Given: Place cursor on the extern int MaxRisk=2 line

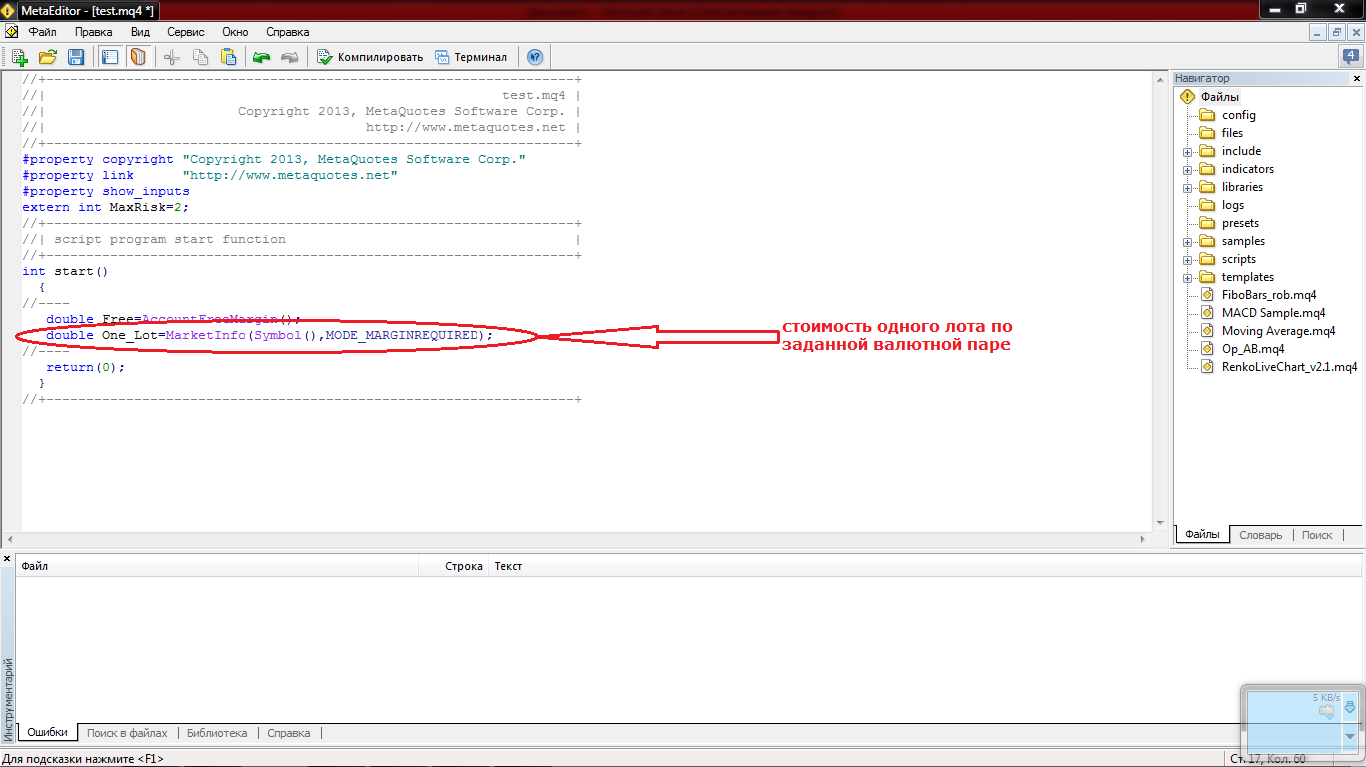Looking at the screenshot, I should click(x=105, y=207).
